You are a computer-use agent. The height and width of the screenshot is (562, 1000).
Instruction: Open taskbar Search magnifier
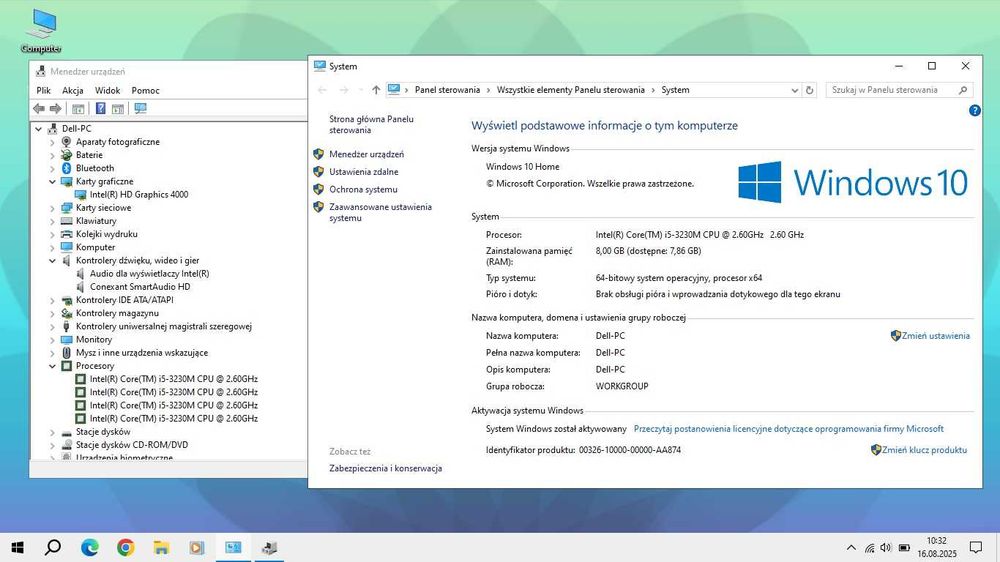pos(54,547)
